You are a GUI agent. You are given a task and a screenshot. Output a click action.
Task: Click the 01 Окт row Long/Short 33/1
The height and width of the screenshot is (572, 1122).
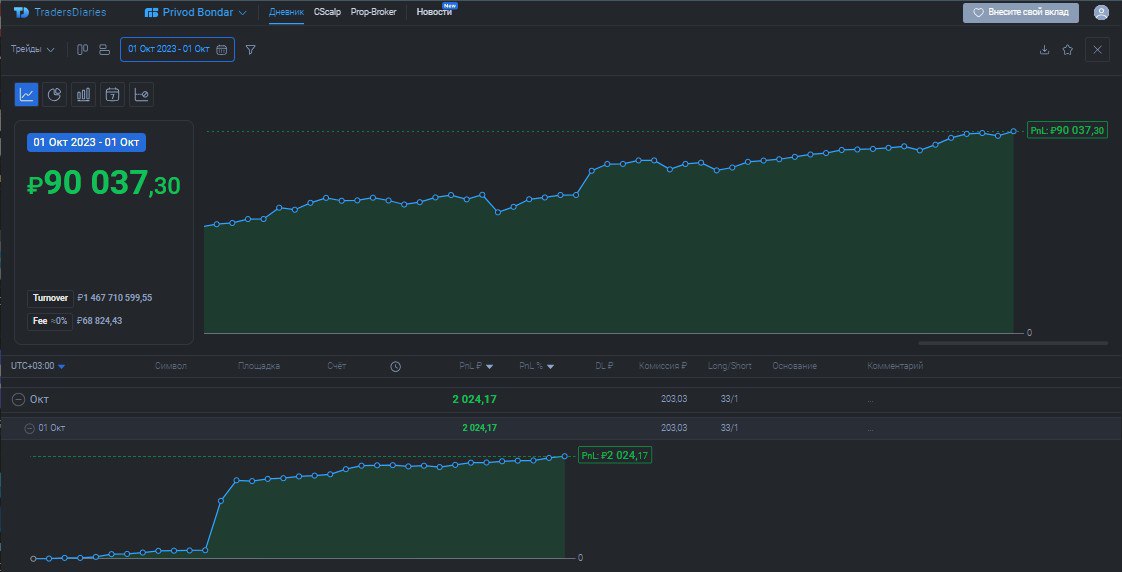coord(729,428)
